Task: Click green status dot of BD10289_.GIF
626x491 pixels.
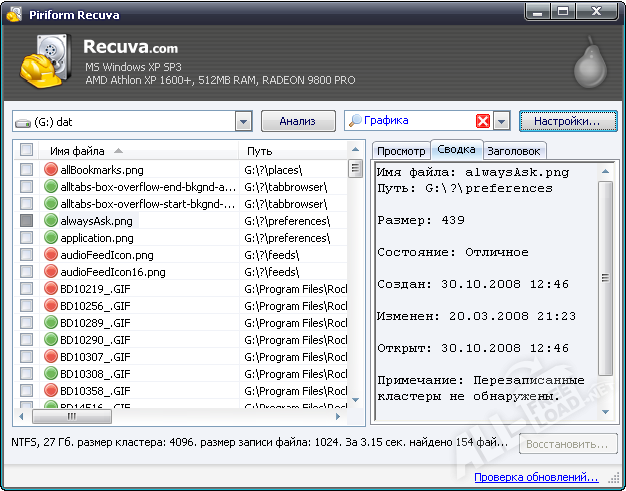Action: click(52, 323)
